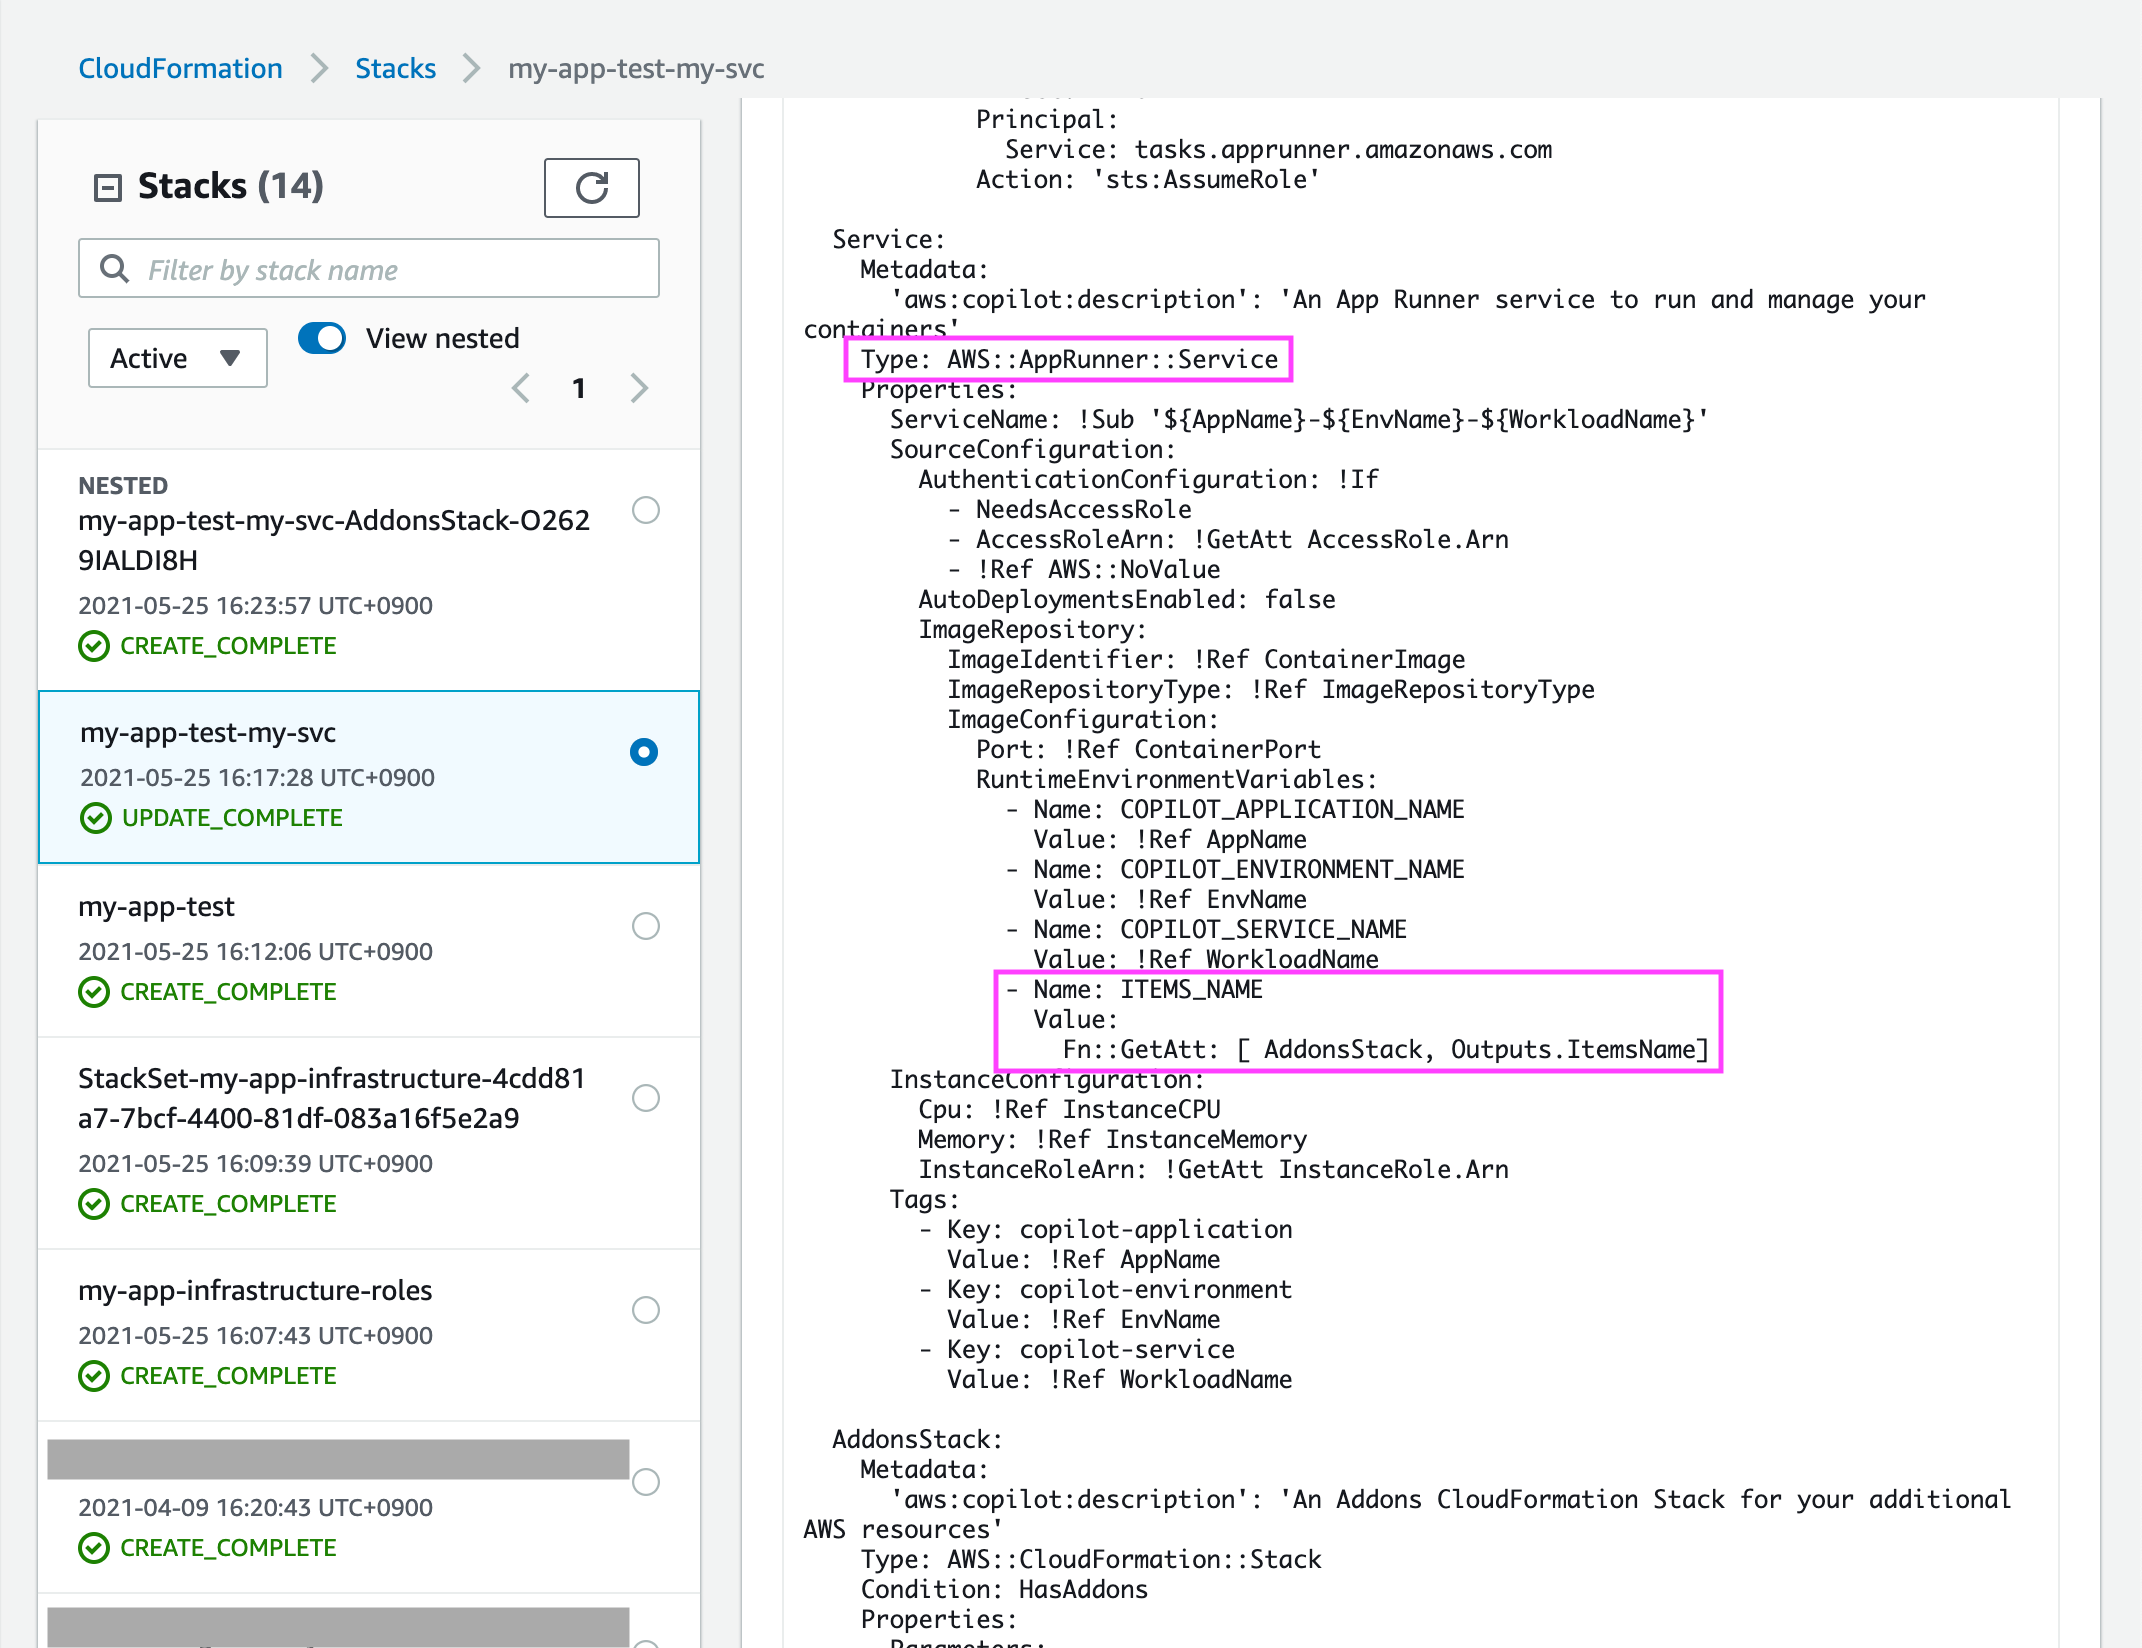Click breadcrumb chevron after CloudFormation
Screen dimensions: 2142x1648
319,69
